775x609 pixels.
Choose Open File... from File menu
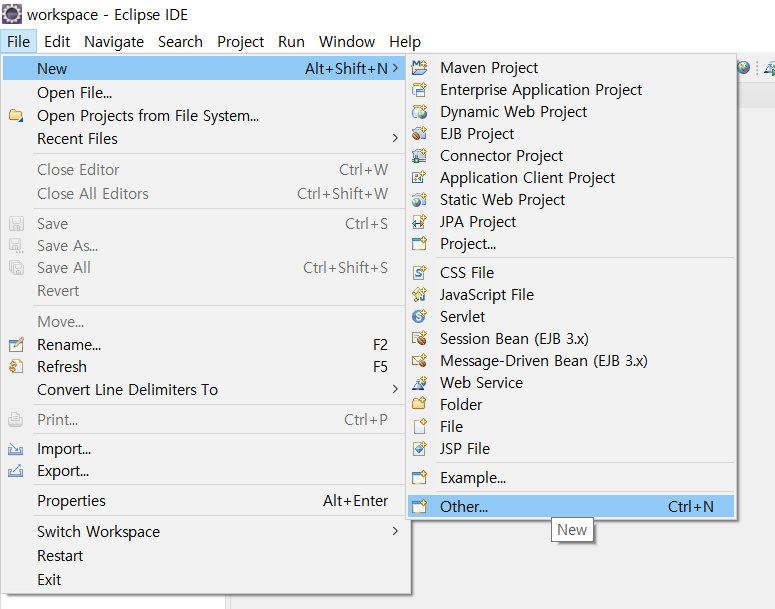point(204,92)
